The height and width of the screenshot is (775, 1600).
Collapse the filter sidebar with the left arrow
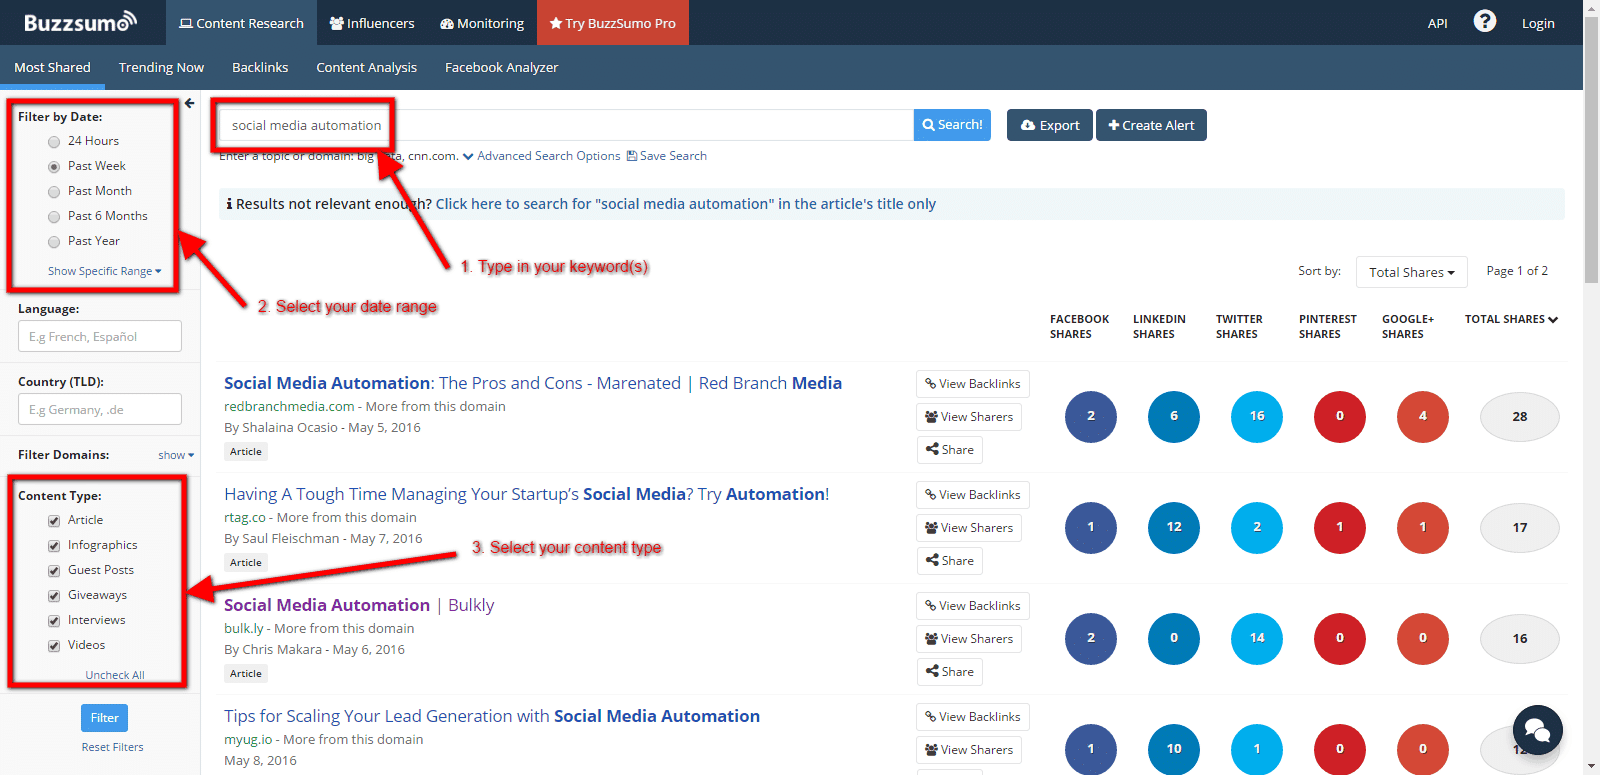(189, 103)
